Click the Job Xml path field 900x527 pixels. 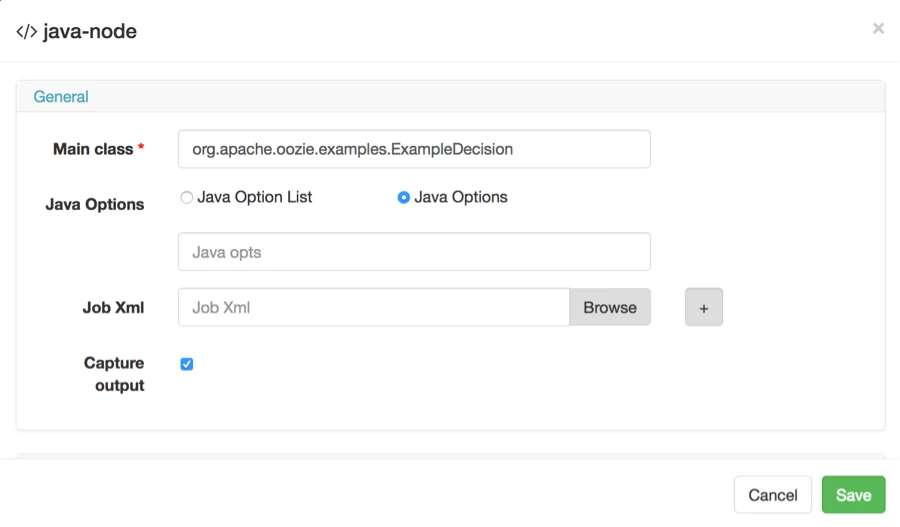click(x=374, y=307)
